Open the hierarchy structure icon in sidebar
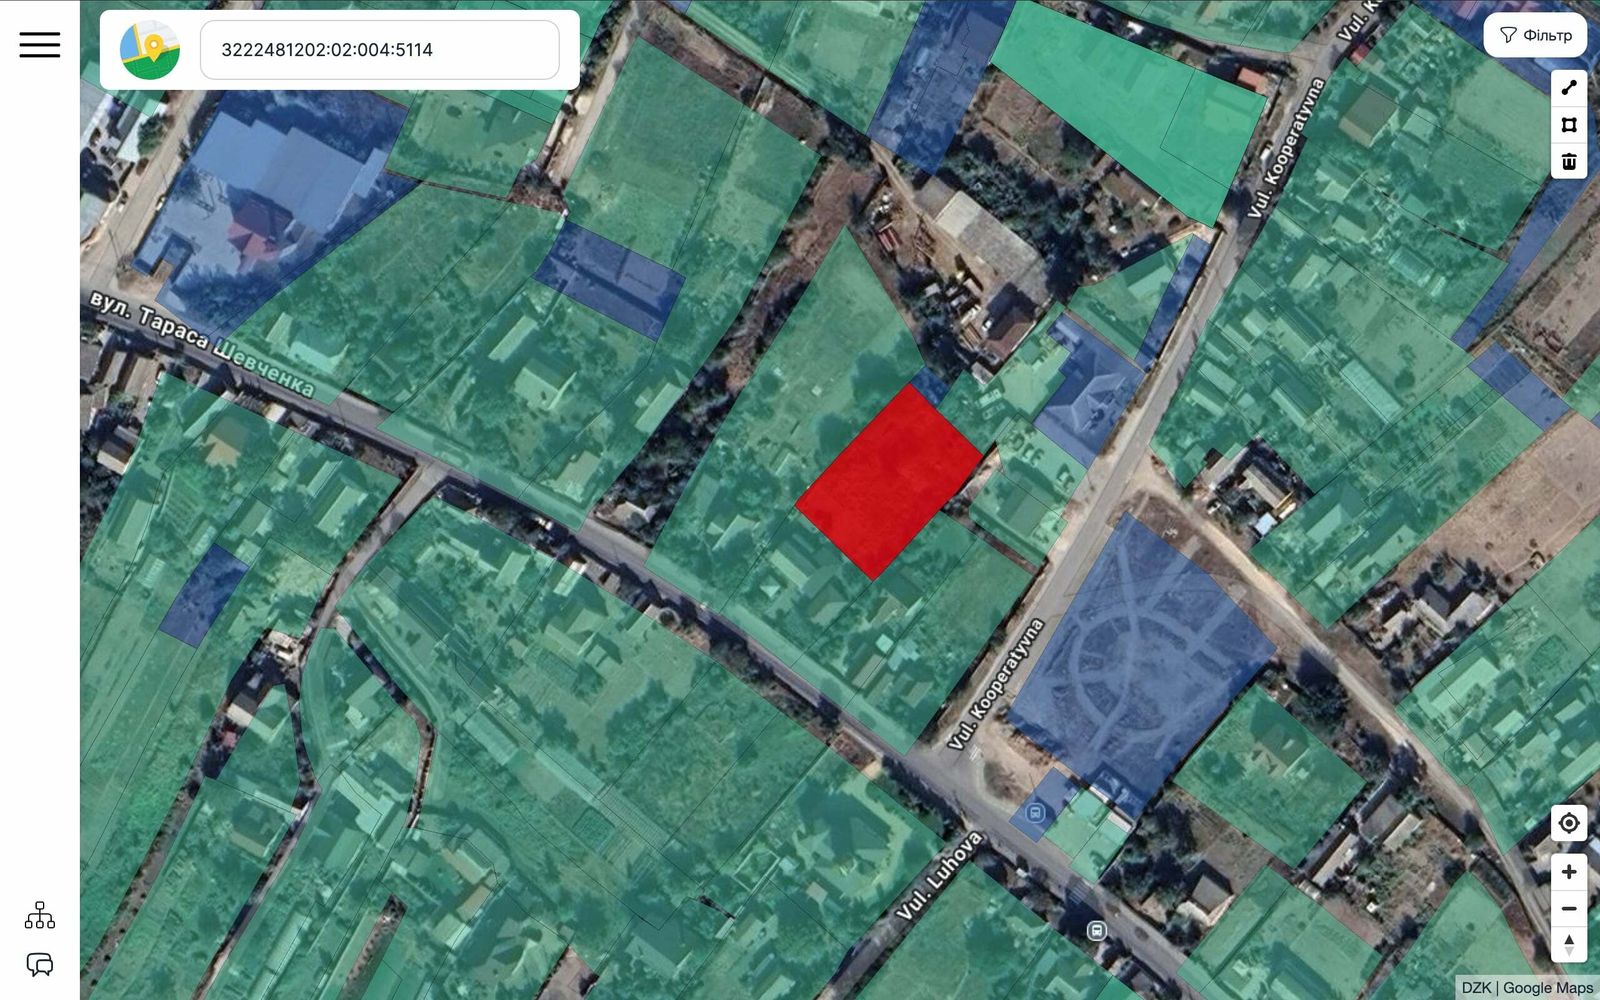 point(40,915)
